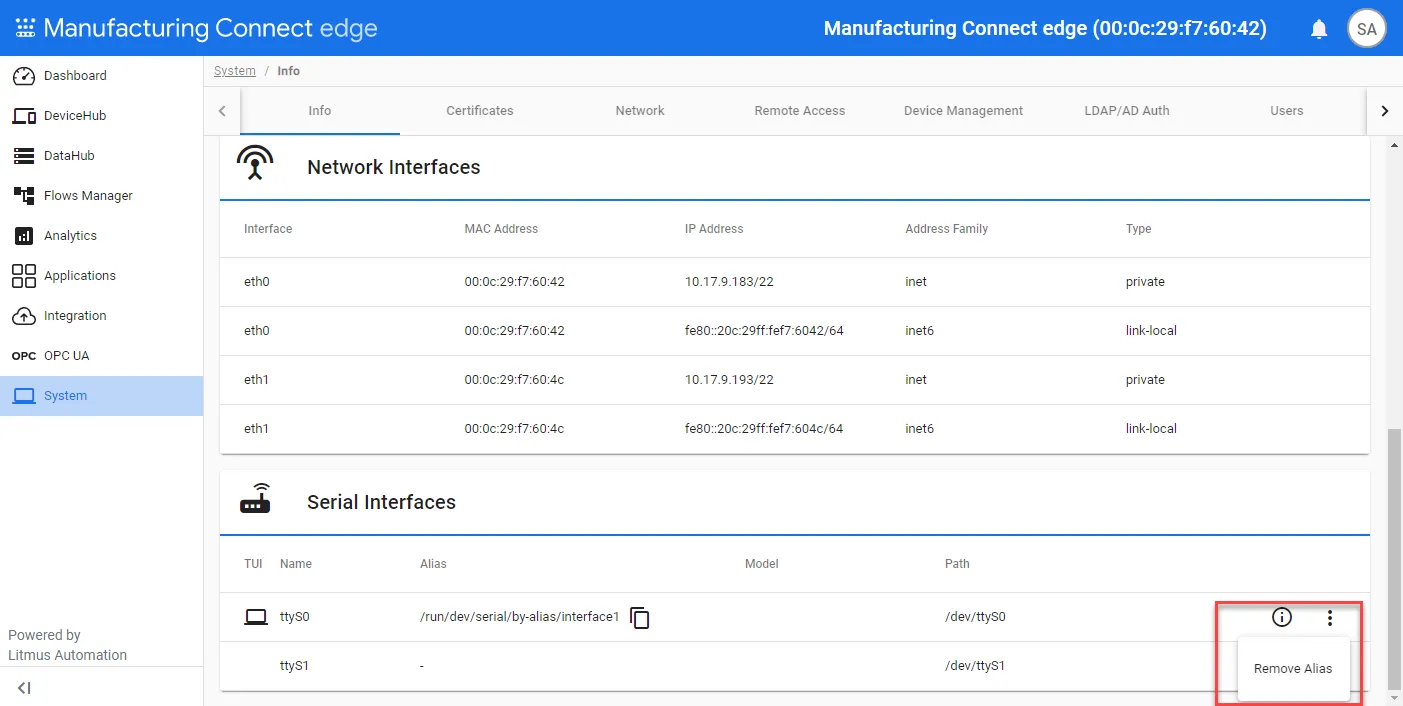The width and height of the screenshot is (1403, 706).
Task: Switch to the Certificates tab
Action: click(480, 111)
